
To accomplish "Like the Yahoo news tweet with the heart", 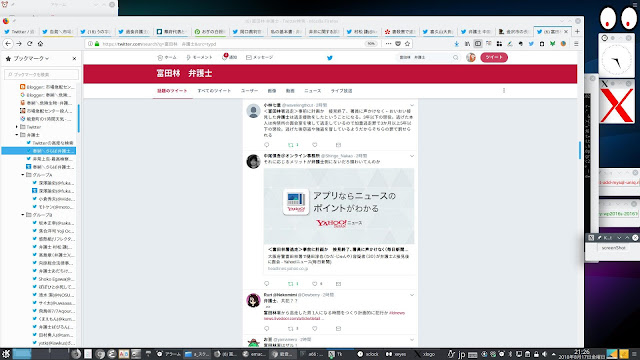I will [315, 284].
